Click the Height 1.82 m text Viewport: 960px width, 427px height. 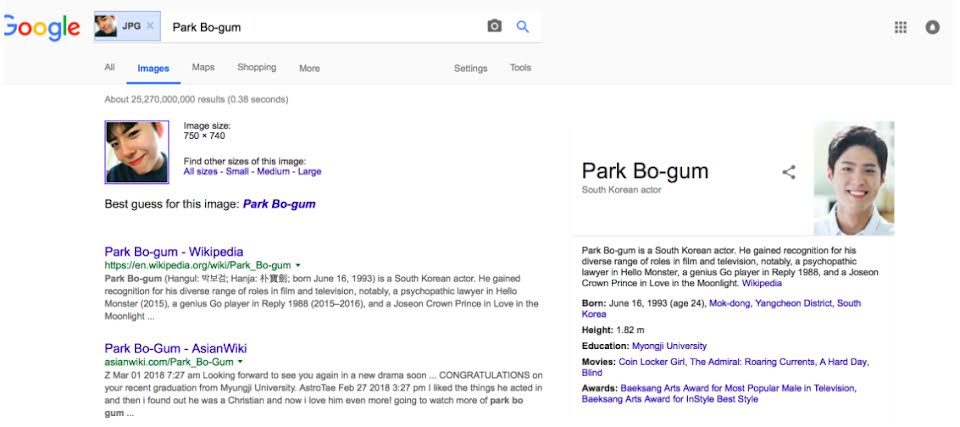(613, 330)
